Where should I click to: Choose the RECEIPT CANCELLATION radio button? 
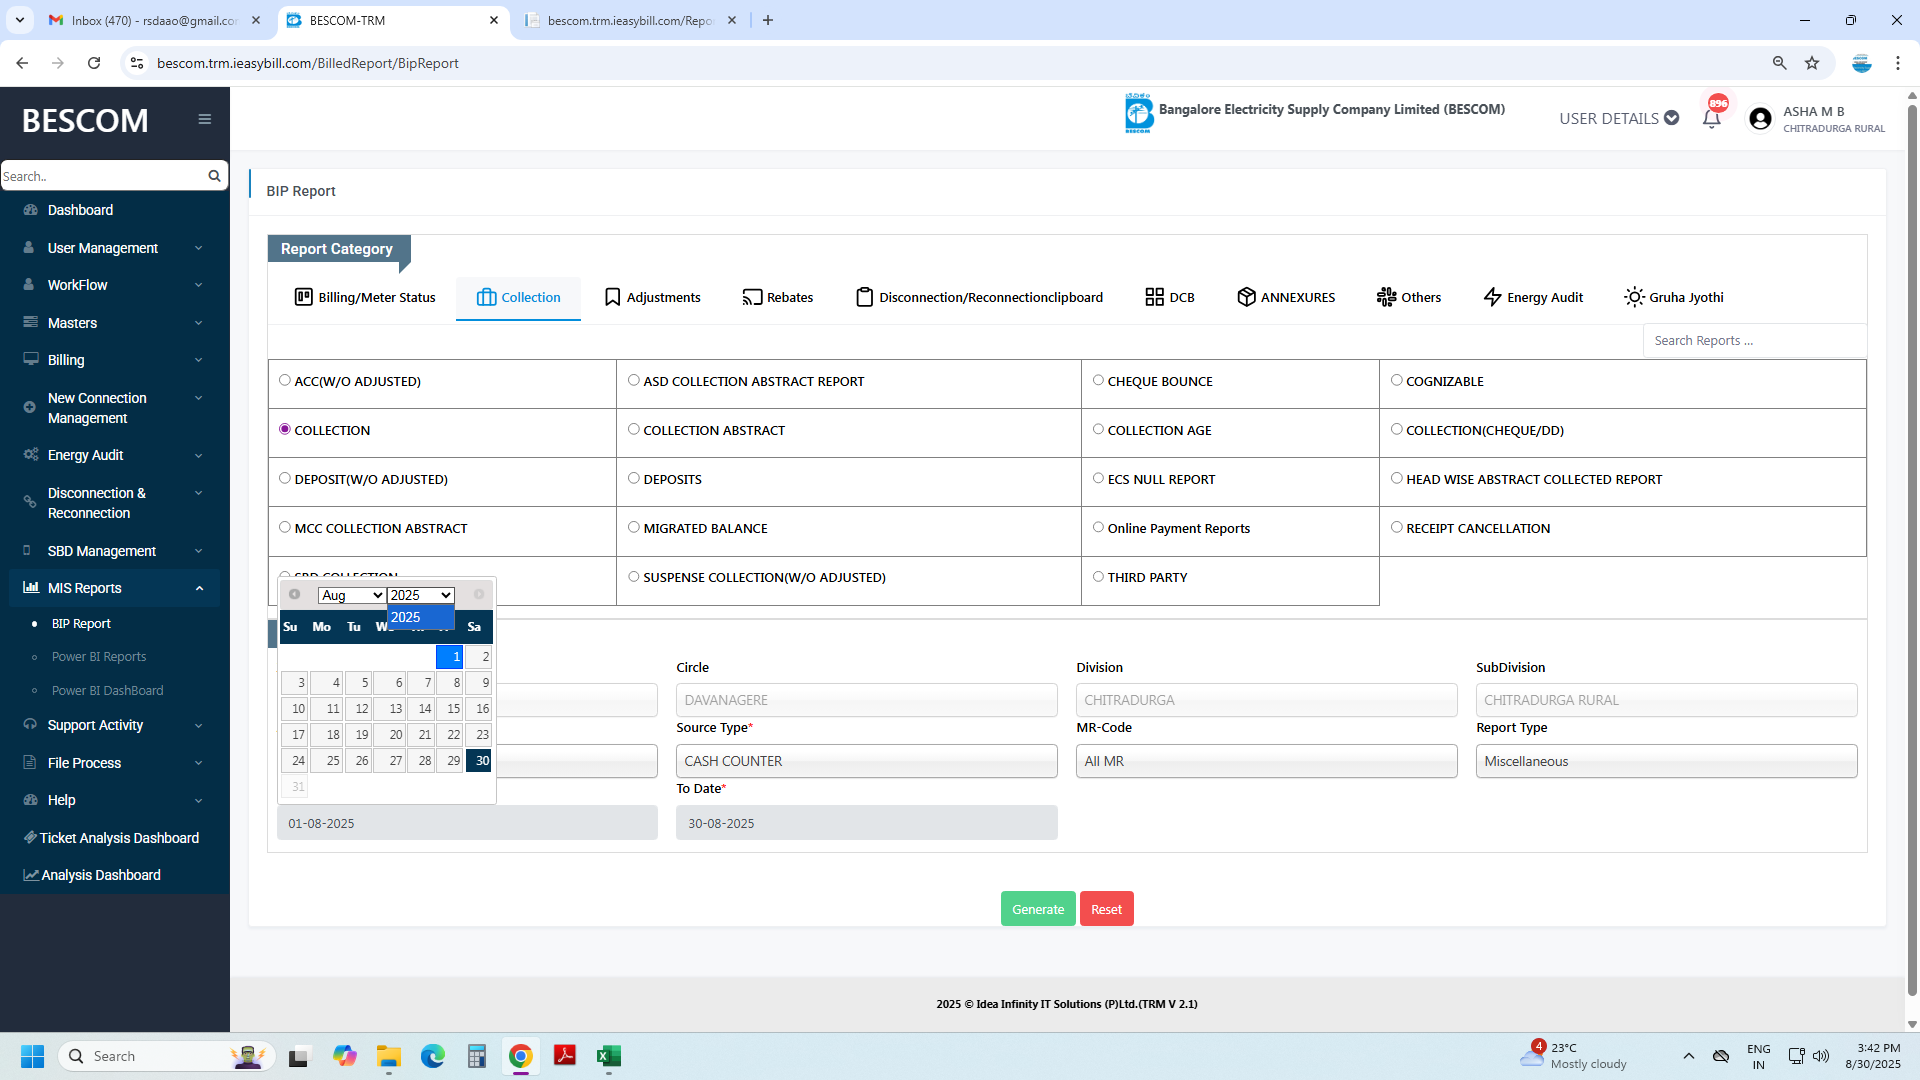1397,527
